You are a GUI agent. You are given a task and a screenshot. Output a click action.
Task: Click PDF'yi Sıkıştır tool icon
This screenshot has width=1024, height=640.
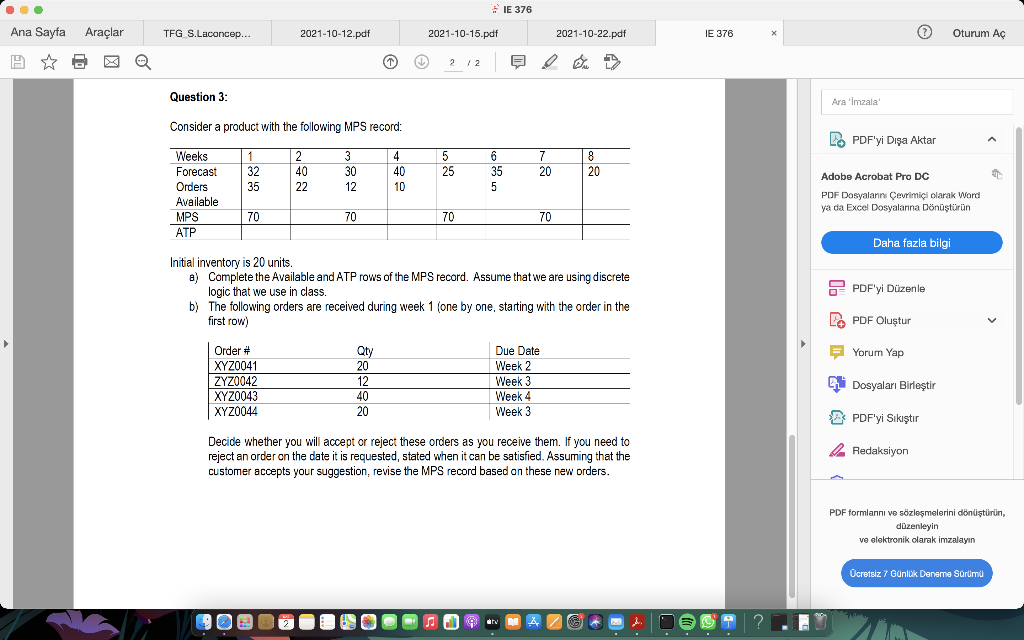click(x=837, y=417)
